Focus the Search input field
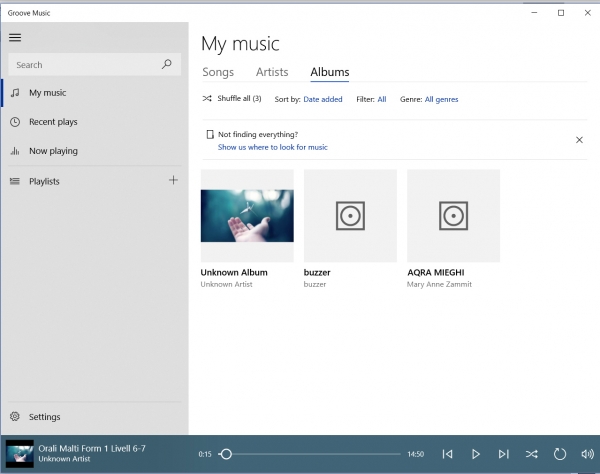 click(95, 65)
